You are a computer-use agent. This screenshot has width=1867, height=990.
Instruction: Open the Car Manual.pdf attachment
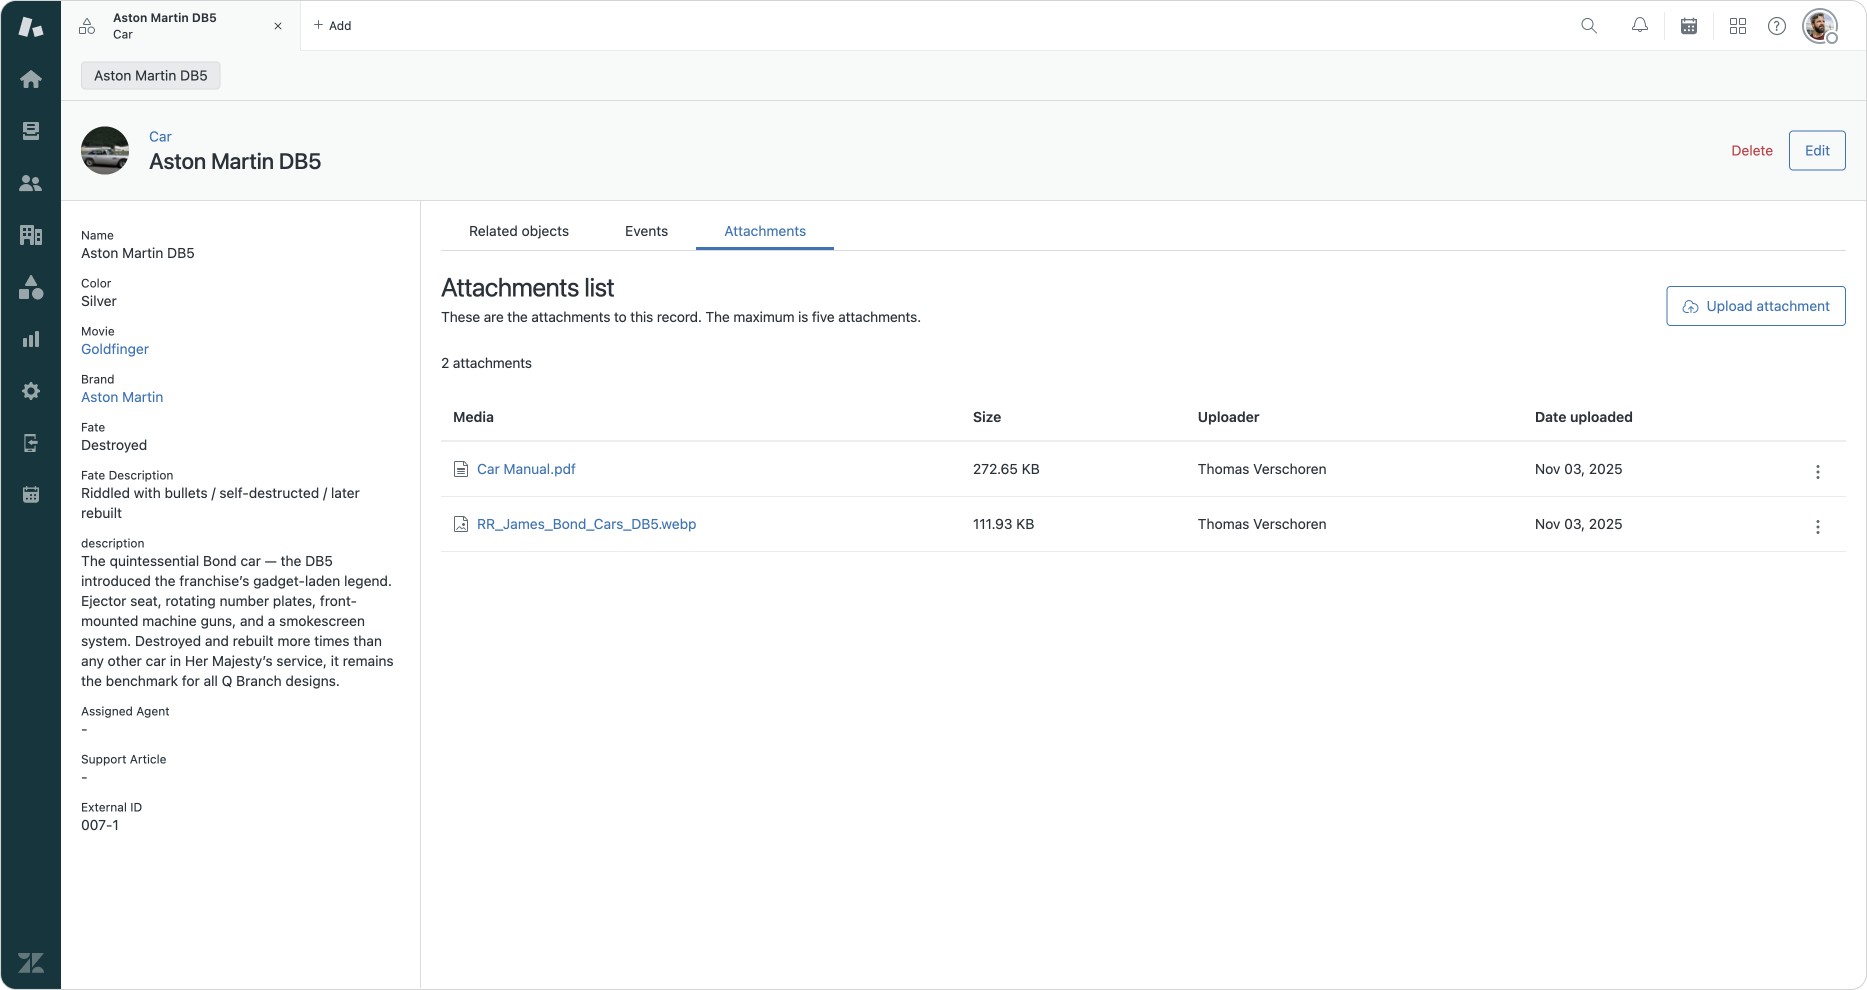526,469
